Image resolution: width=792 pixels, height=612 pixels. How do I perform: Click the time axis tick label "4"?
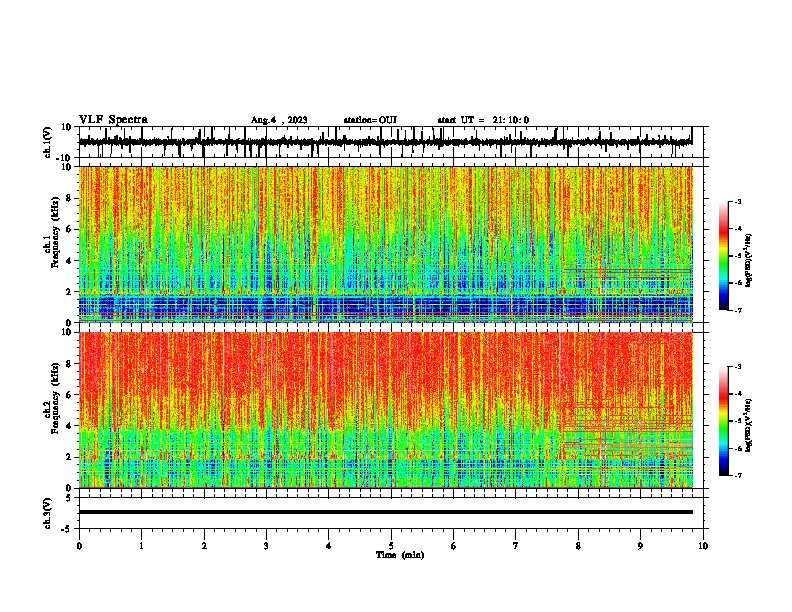pyautogui.click(x=329, y=546)
